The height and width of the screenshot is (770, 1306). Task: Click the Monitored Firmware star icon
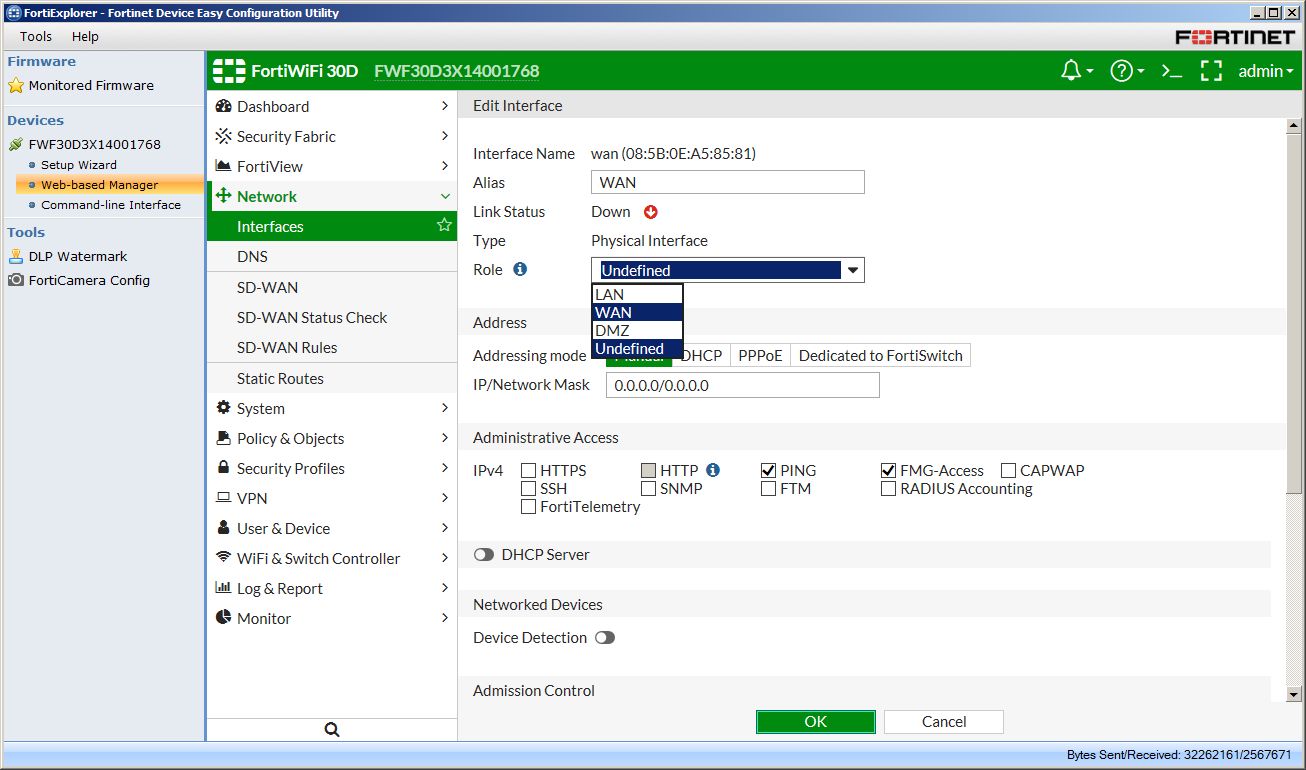click(x=16, y=86)
